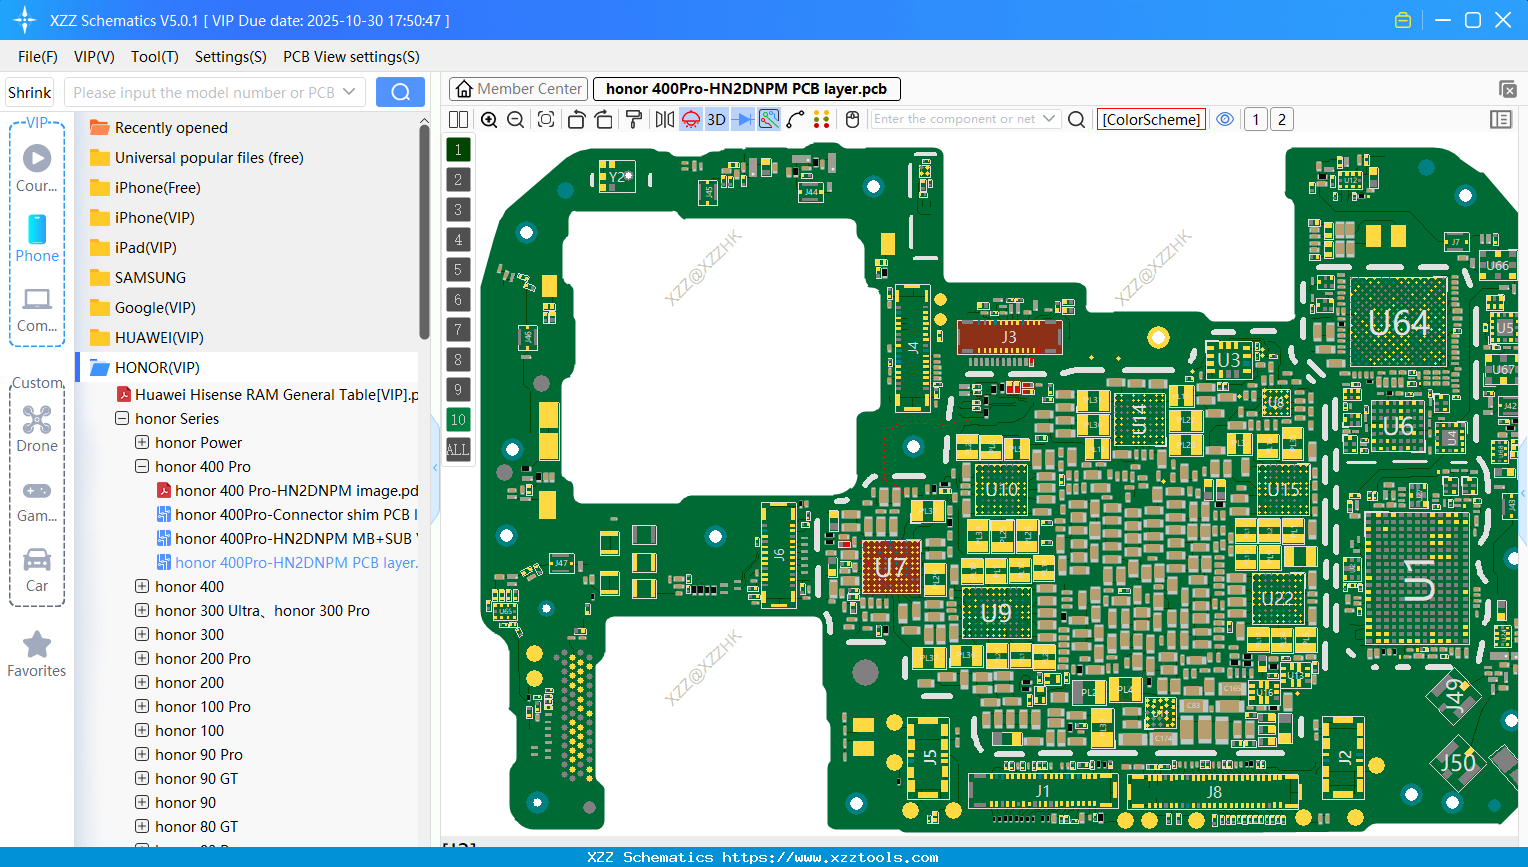Open PCB View settings(S) menu
The image size is (1528, 867).
pyautogui.click(x=351, y=57)
